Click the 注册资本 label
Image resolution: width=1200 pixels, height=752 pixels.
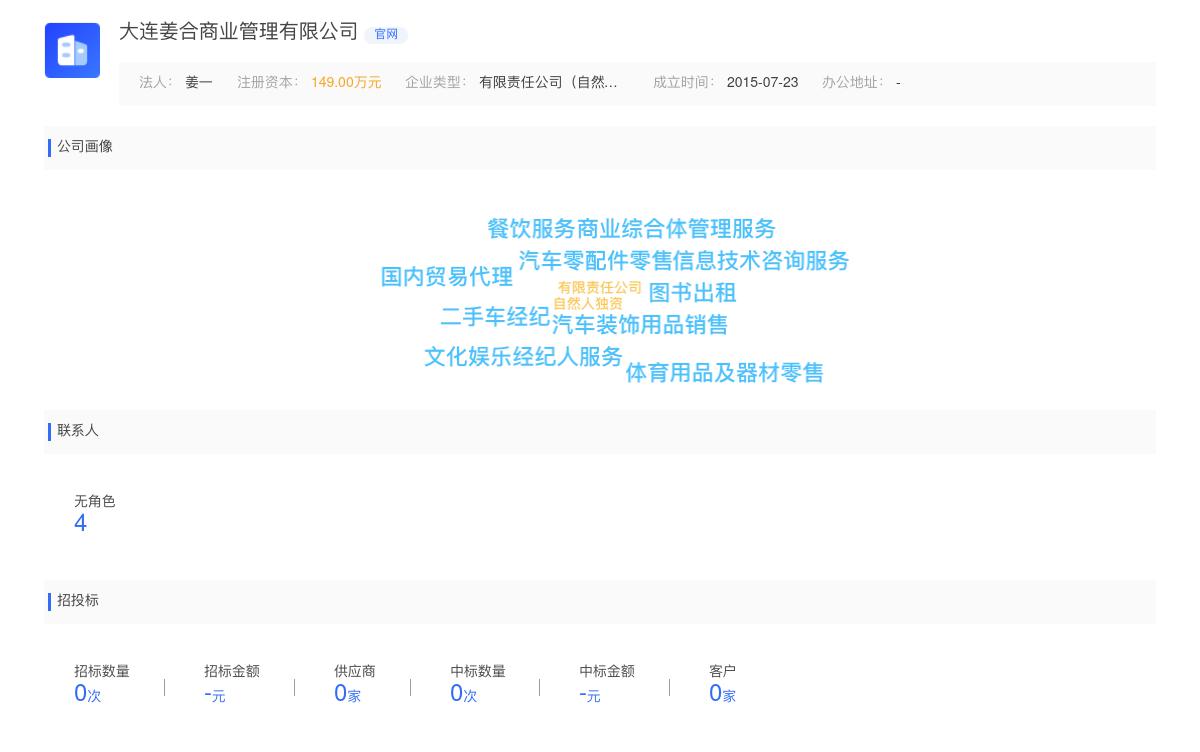(267, 82)
